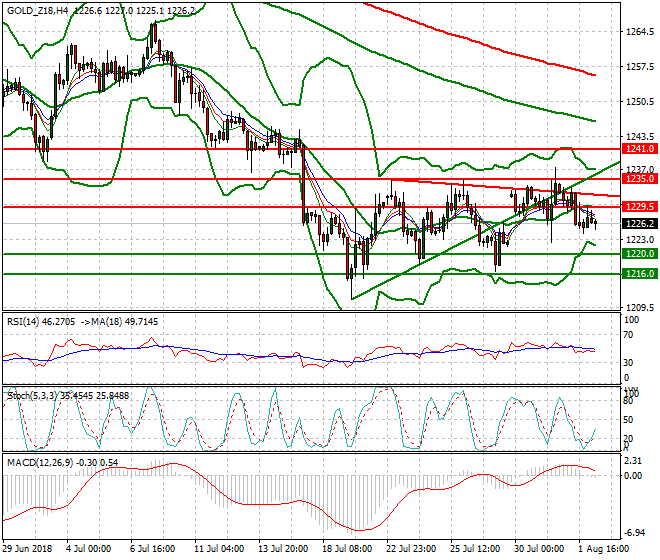Click the RSI scale value 70
660x560 pixels.
tap(628, 335)
